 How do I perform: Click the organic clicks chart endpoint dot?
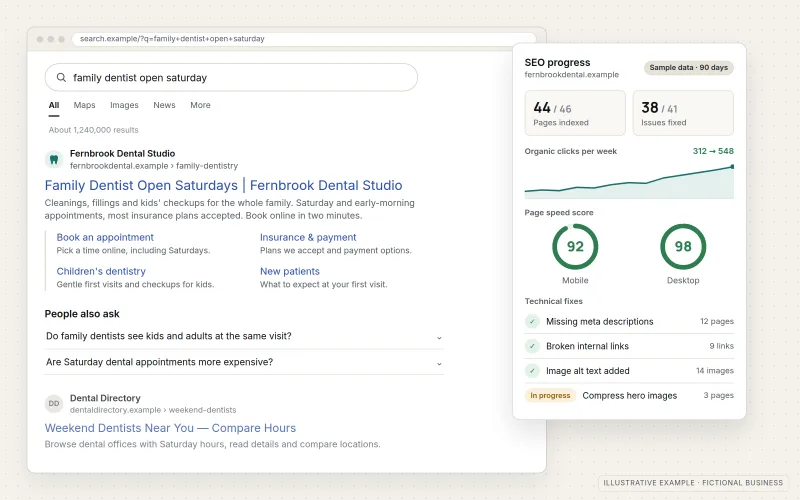(x=732, y=166)
